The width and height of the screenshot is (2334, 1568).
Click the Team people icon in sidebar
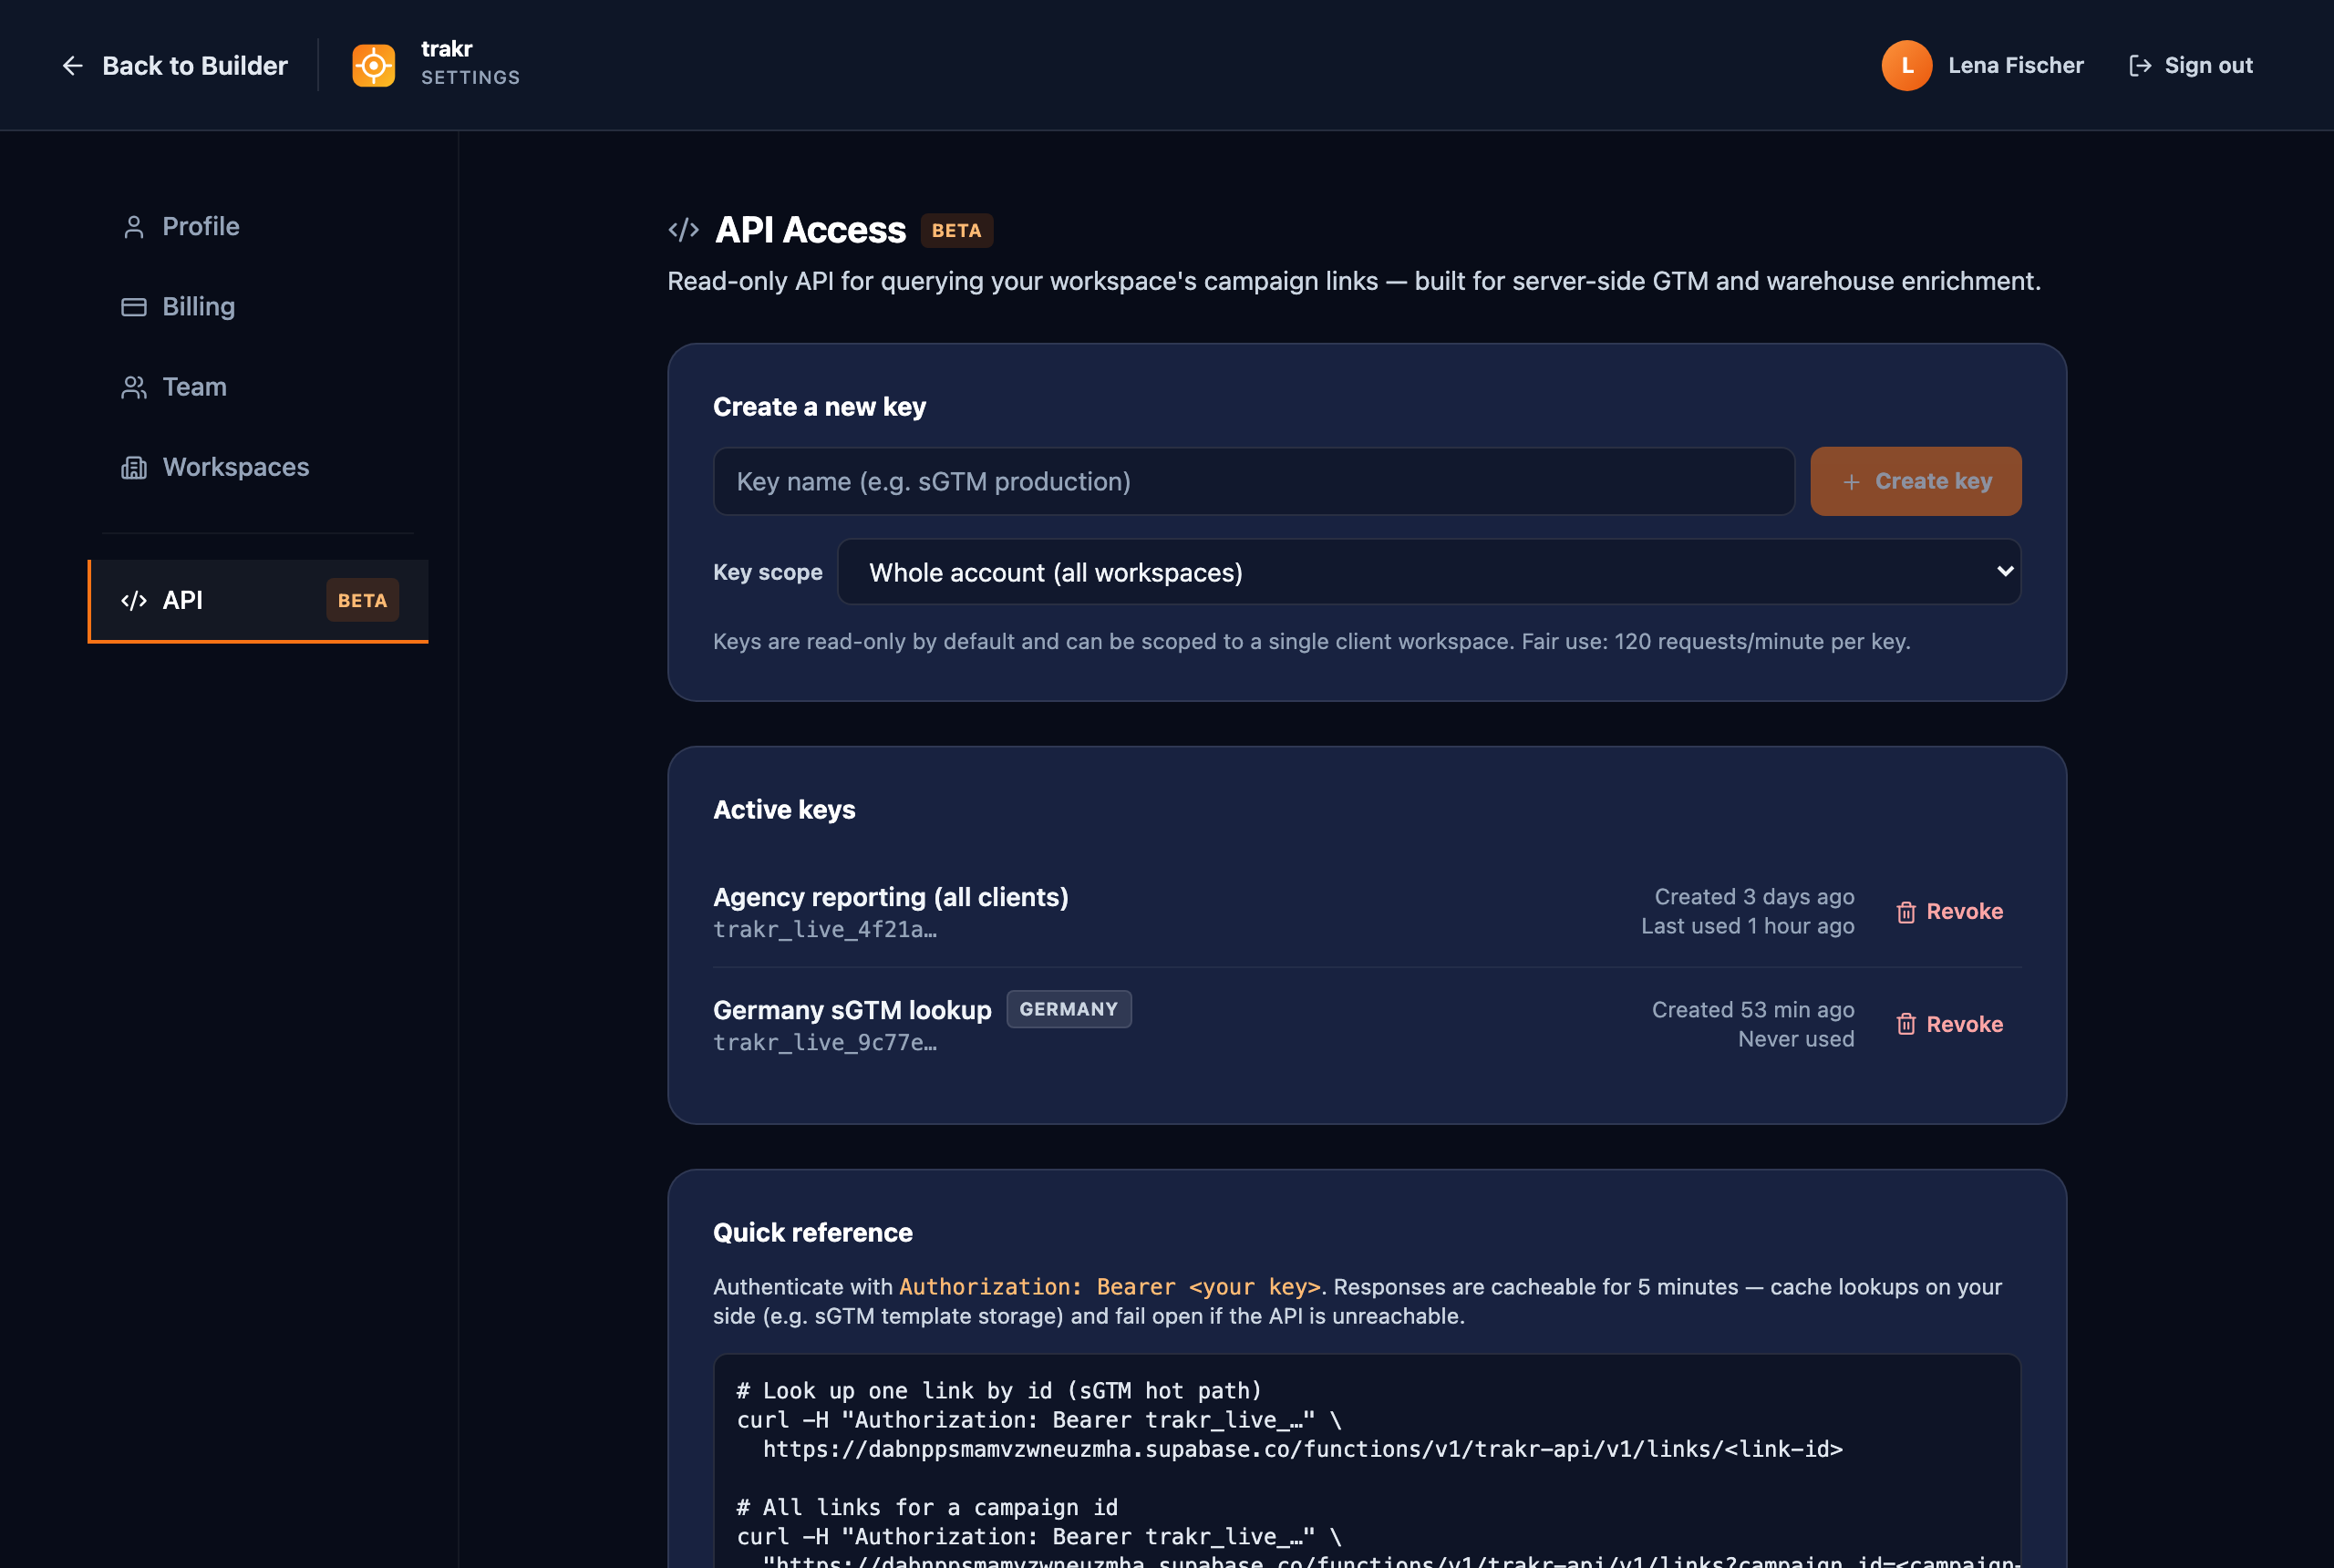tap(134, 387)
